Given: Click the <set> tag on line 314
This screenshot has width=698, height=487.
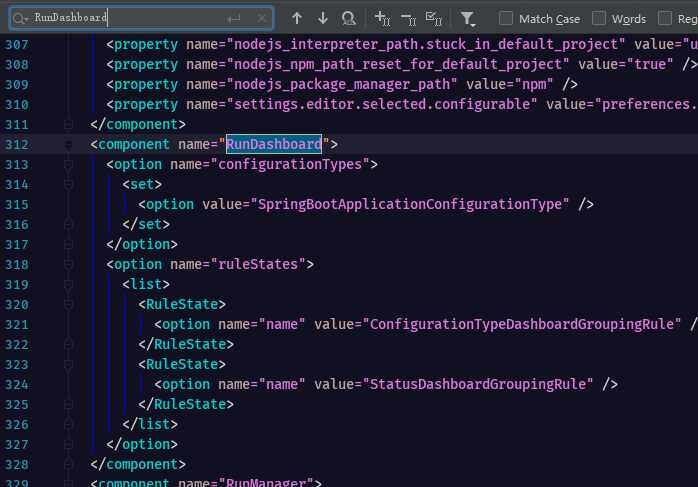Looking at the screenshot, I should 142,184.
